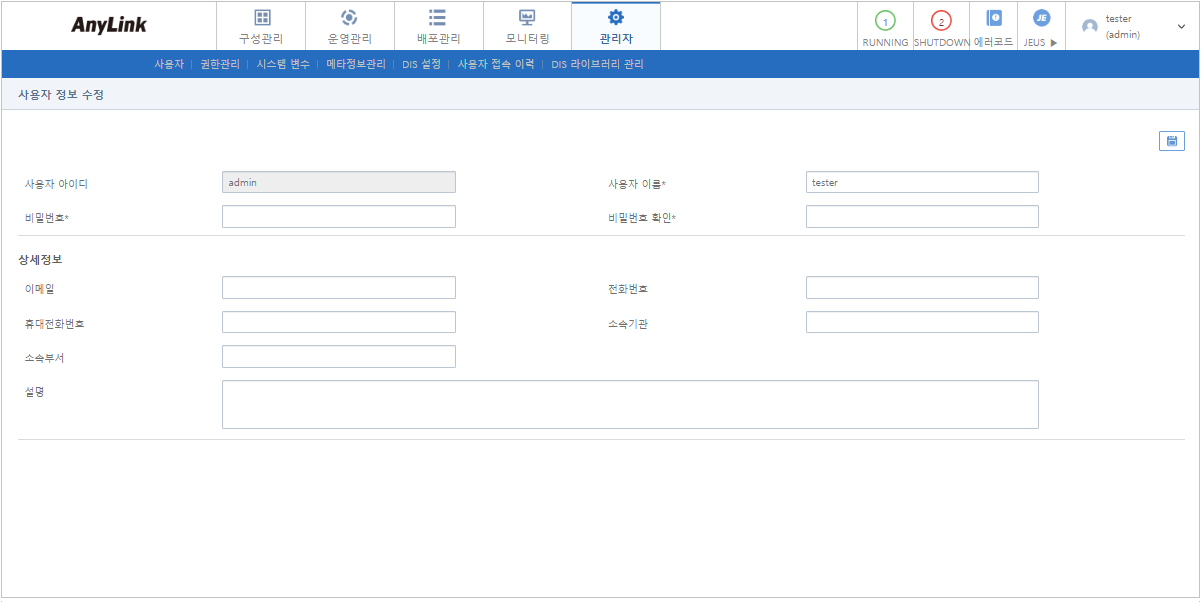The height and width of the screenshot is (602, 1204).
Task: Click the Save (diskette) icon
Action: point(1171,140)
